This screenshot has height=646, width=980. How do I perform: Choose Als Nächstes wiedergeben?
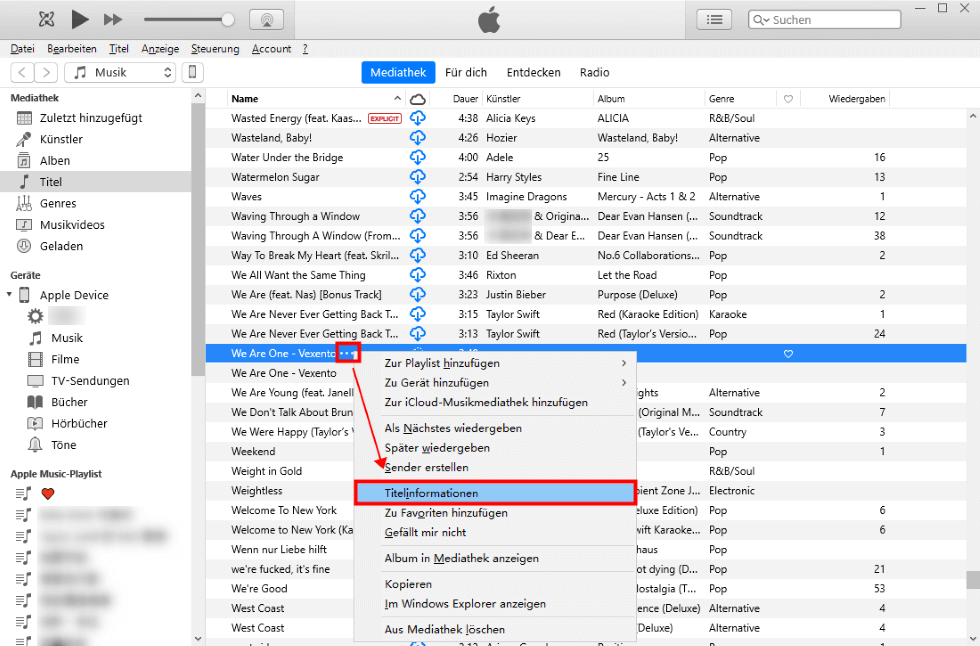495,428
